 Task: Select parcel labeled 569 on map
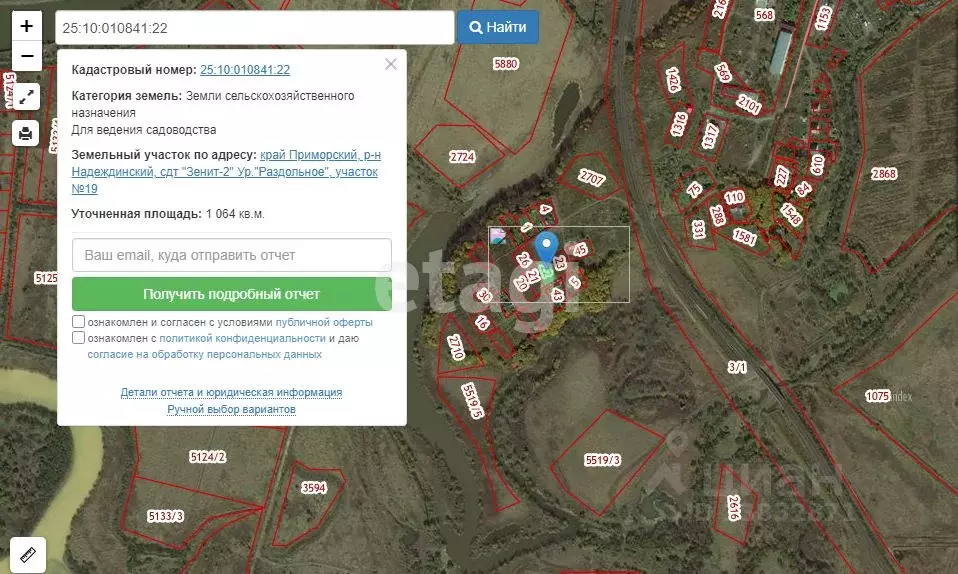[x=723, y=73]
